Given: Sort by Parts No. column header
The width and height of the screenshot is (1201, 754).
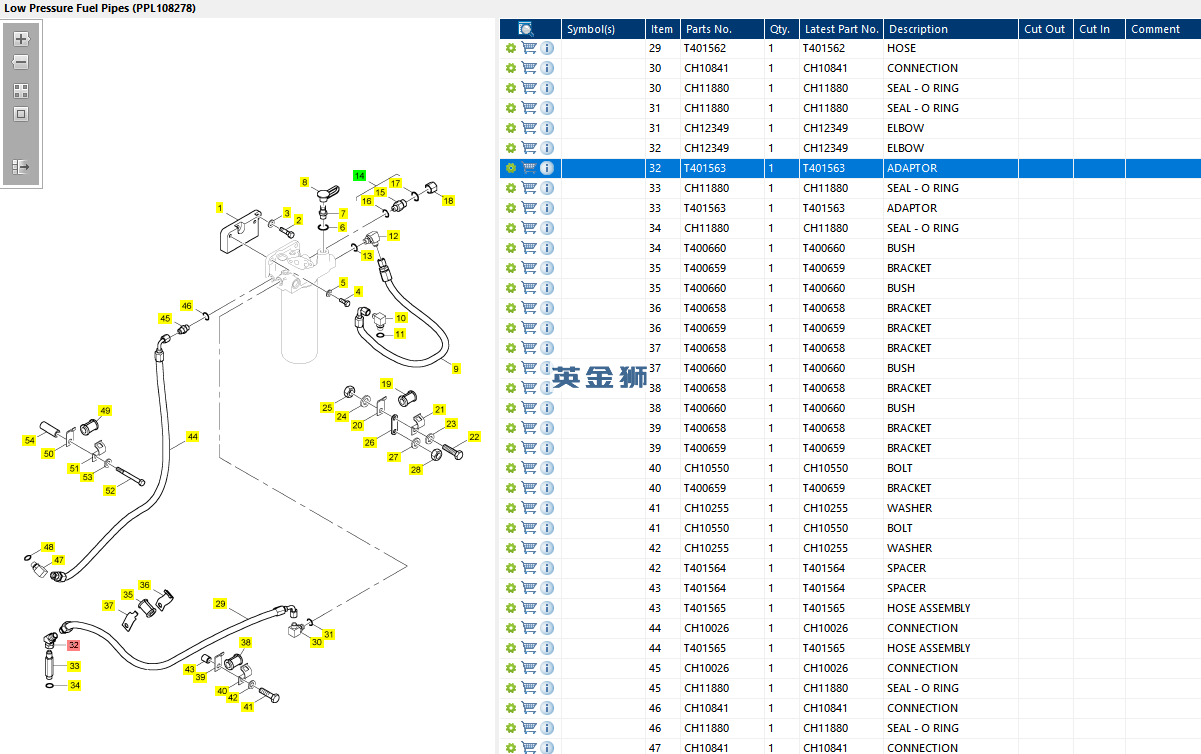Looking at the screenshot, I should pyautogui.click(x=722, y=29).
